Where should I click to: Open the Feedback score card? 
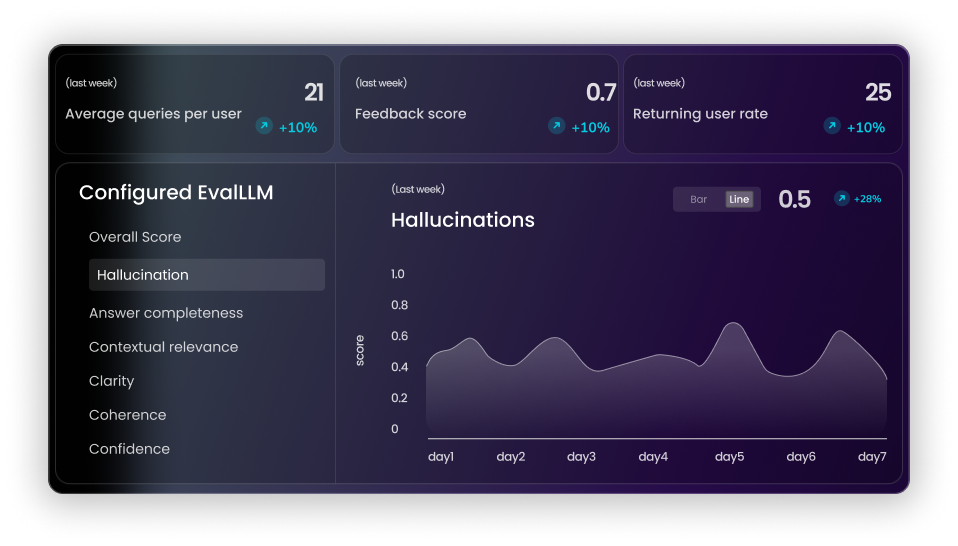(478, 104)
